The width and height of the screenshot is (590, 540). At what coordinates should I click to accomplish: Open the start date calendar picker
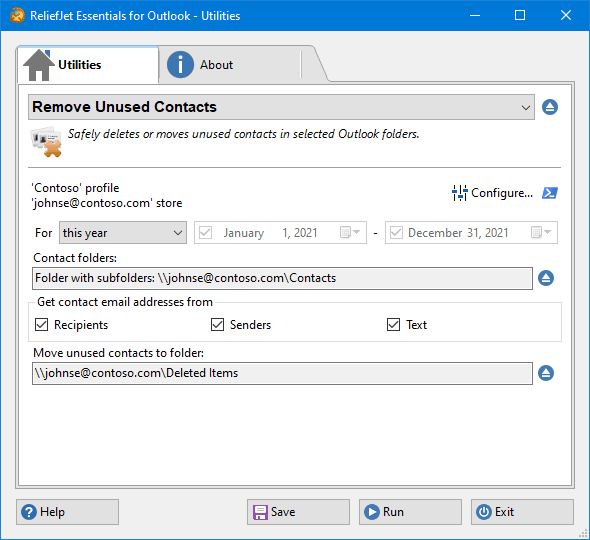click(350, 232)
